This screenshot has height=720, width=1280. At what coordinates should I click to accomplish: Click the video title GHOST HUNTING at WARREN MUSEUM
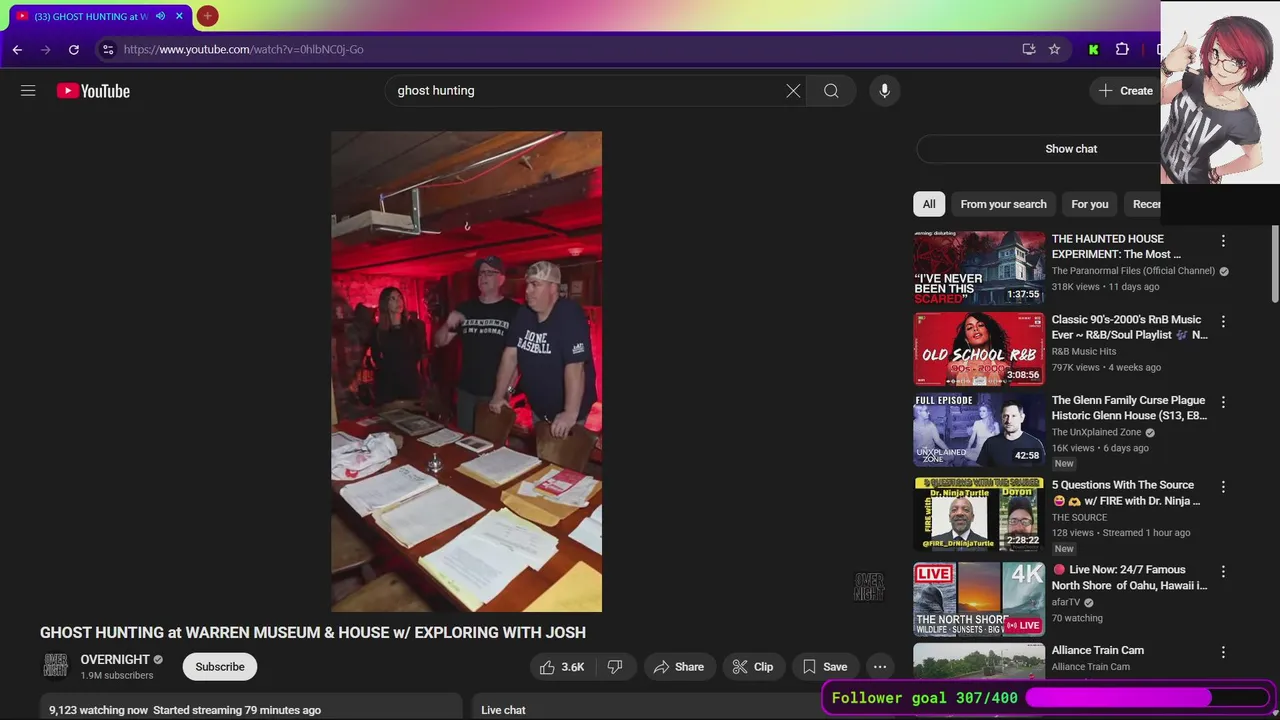coord(313,633)
